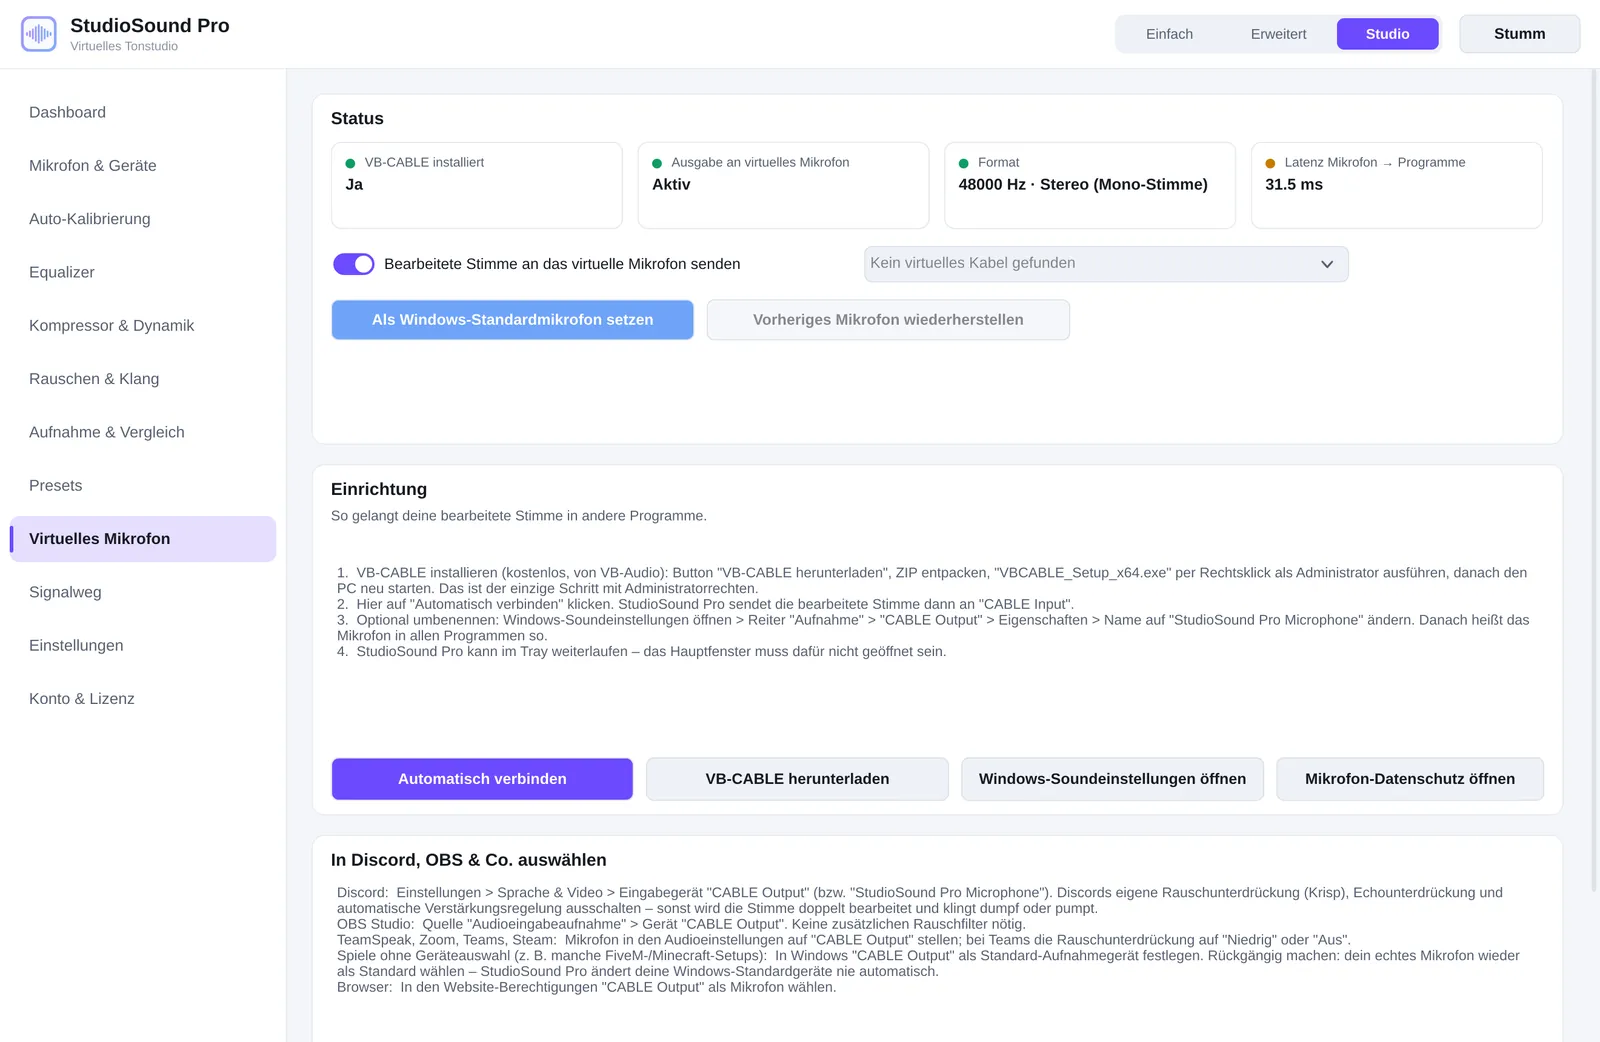This screenshot has width=1600, height=1042.
Task: Go to Aufnahme & Vergleich
Action: 143,432
